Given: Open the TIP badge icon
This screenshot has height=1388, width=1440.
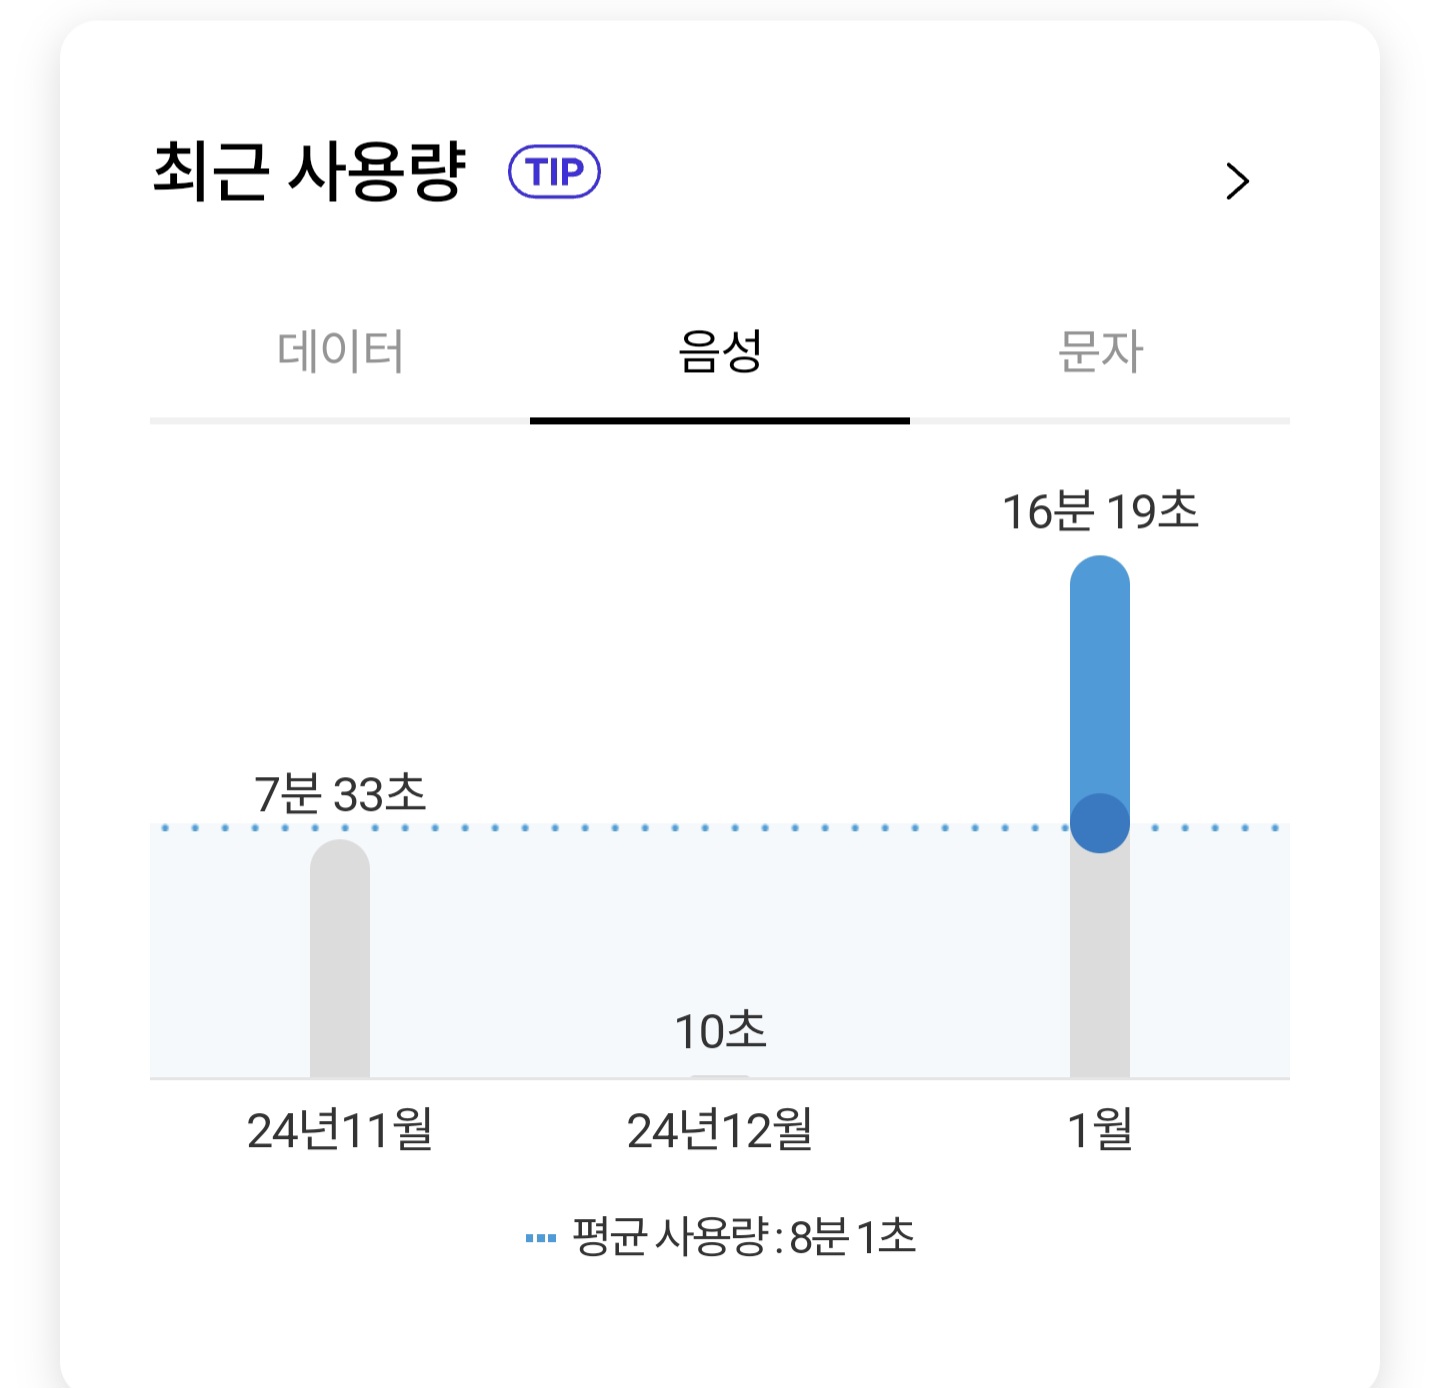Looking at the screenshot, I should (554, 172).
